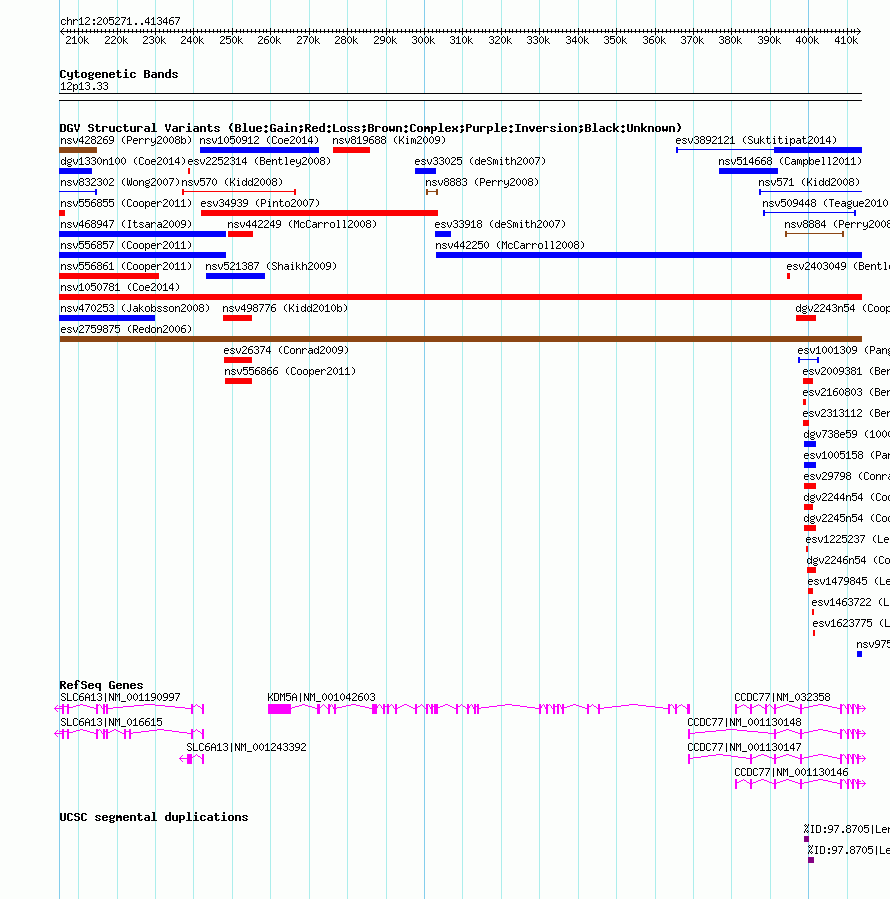
Task: Select the blue bar under nsv514668 (Campbell2011)
Action: click(748, 171)
